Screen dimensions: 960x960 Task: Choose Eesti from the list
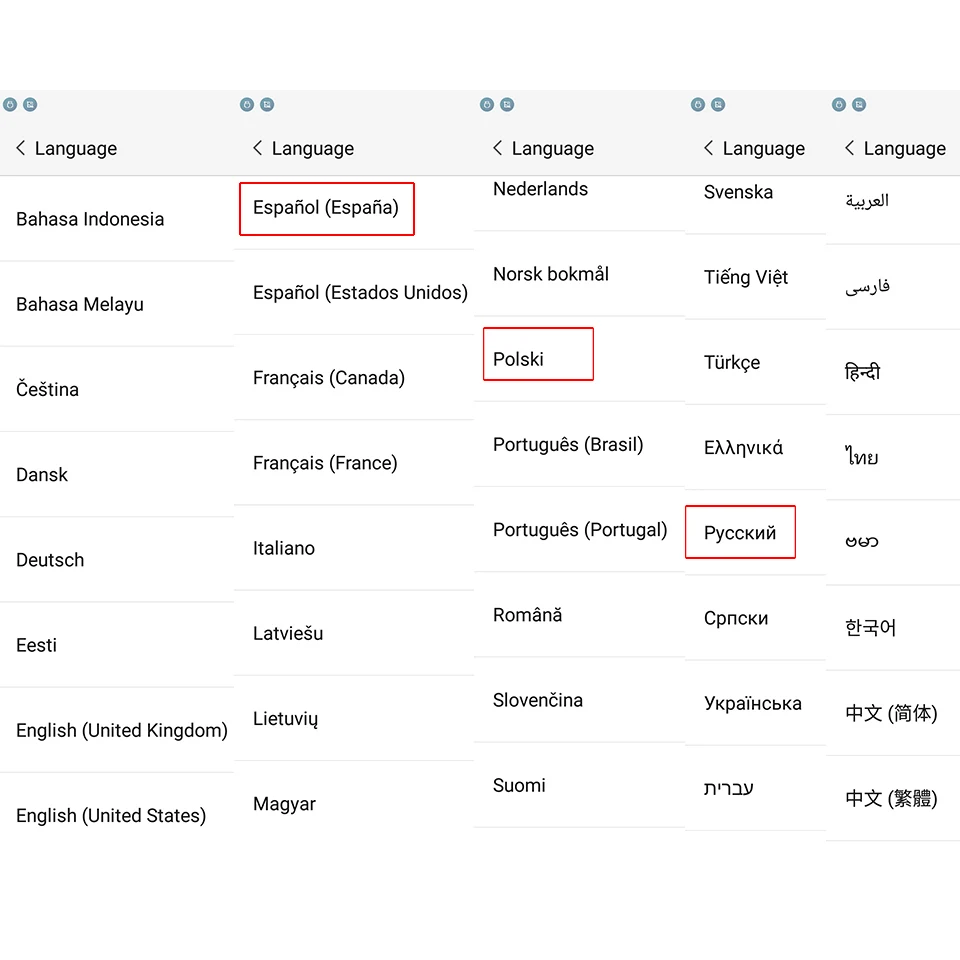pos(117,645)
